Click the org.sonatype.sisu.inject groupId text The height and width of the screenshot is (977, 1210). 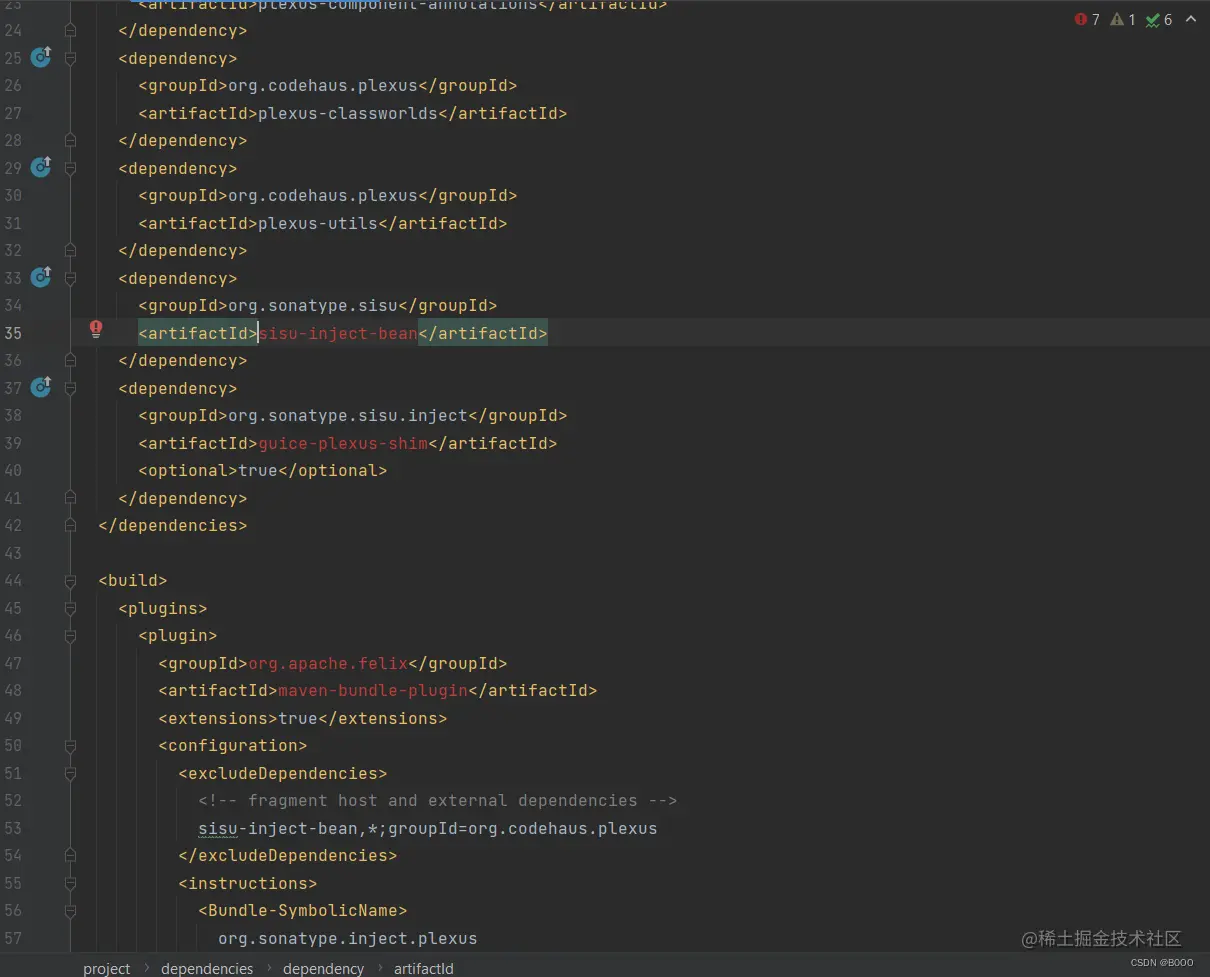348,415
